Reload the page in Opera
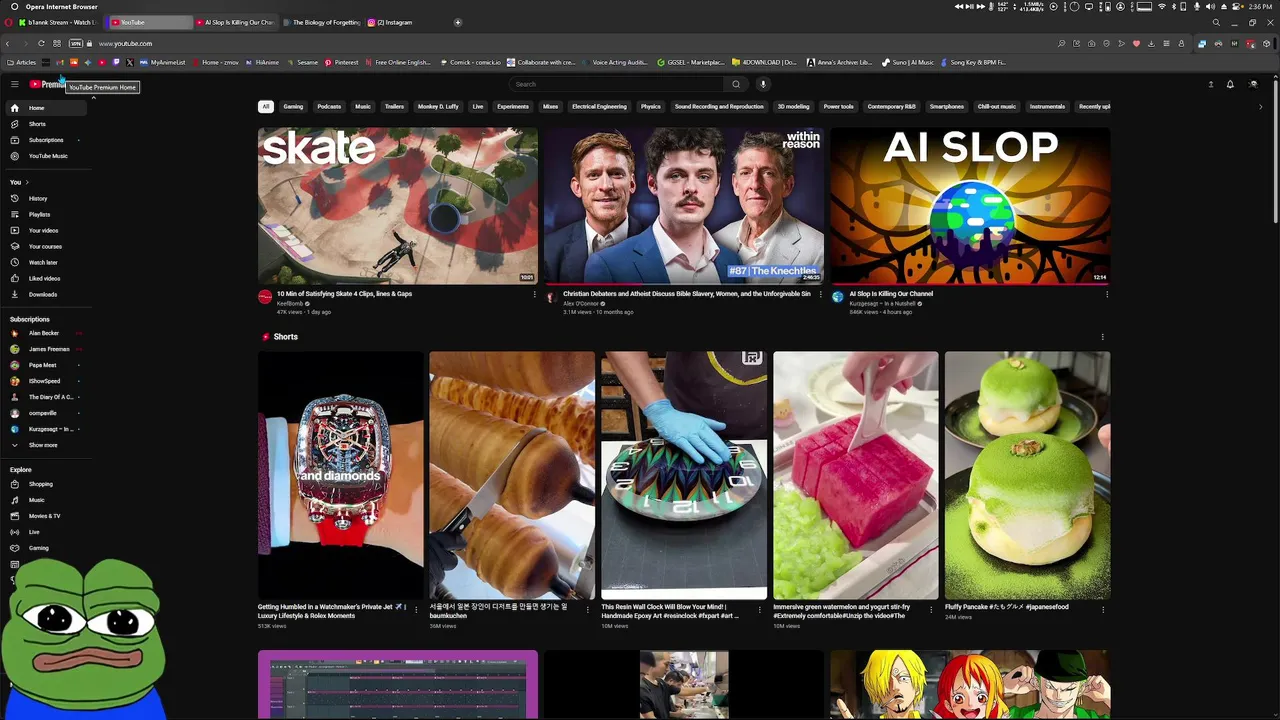1280x720 pixels. [41, 43]
